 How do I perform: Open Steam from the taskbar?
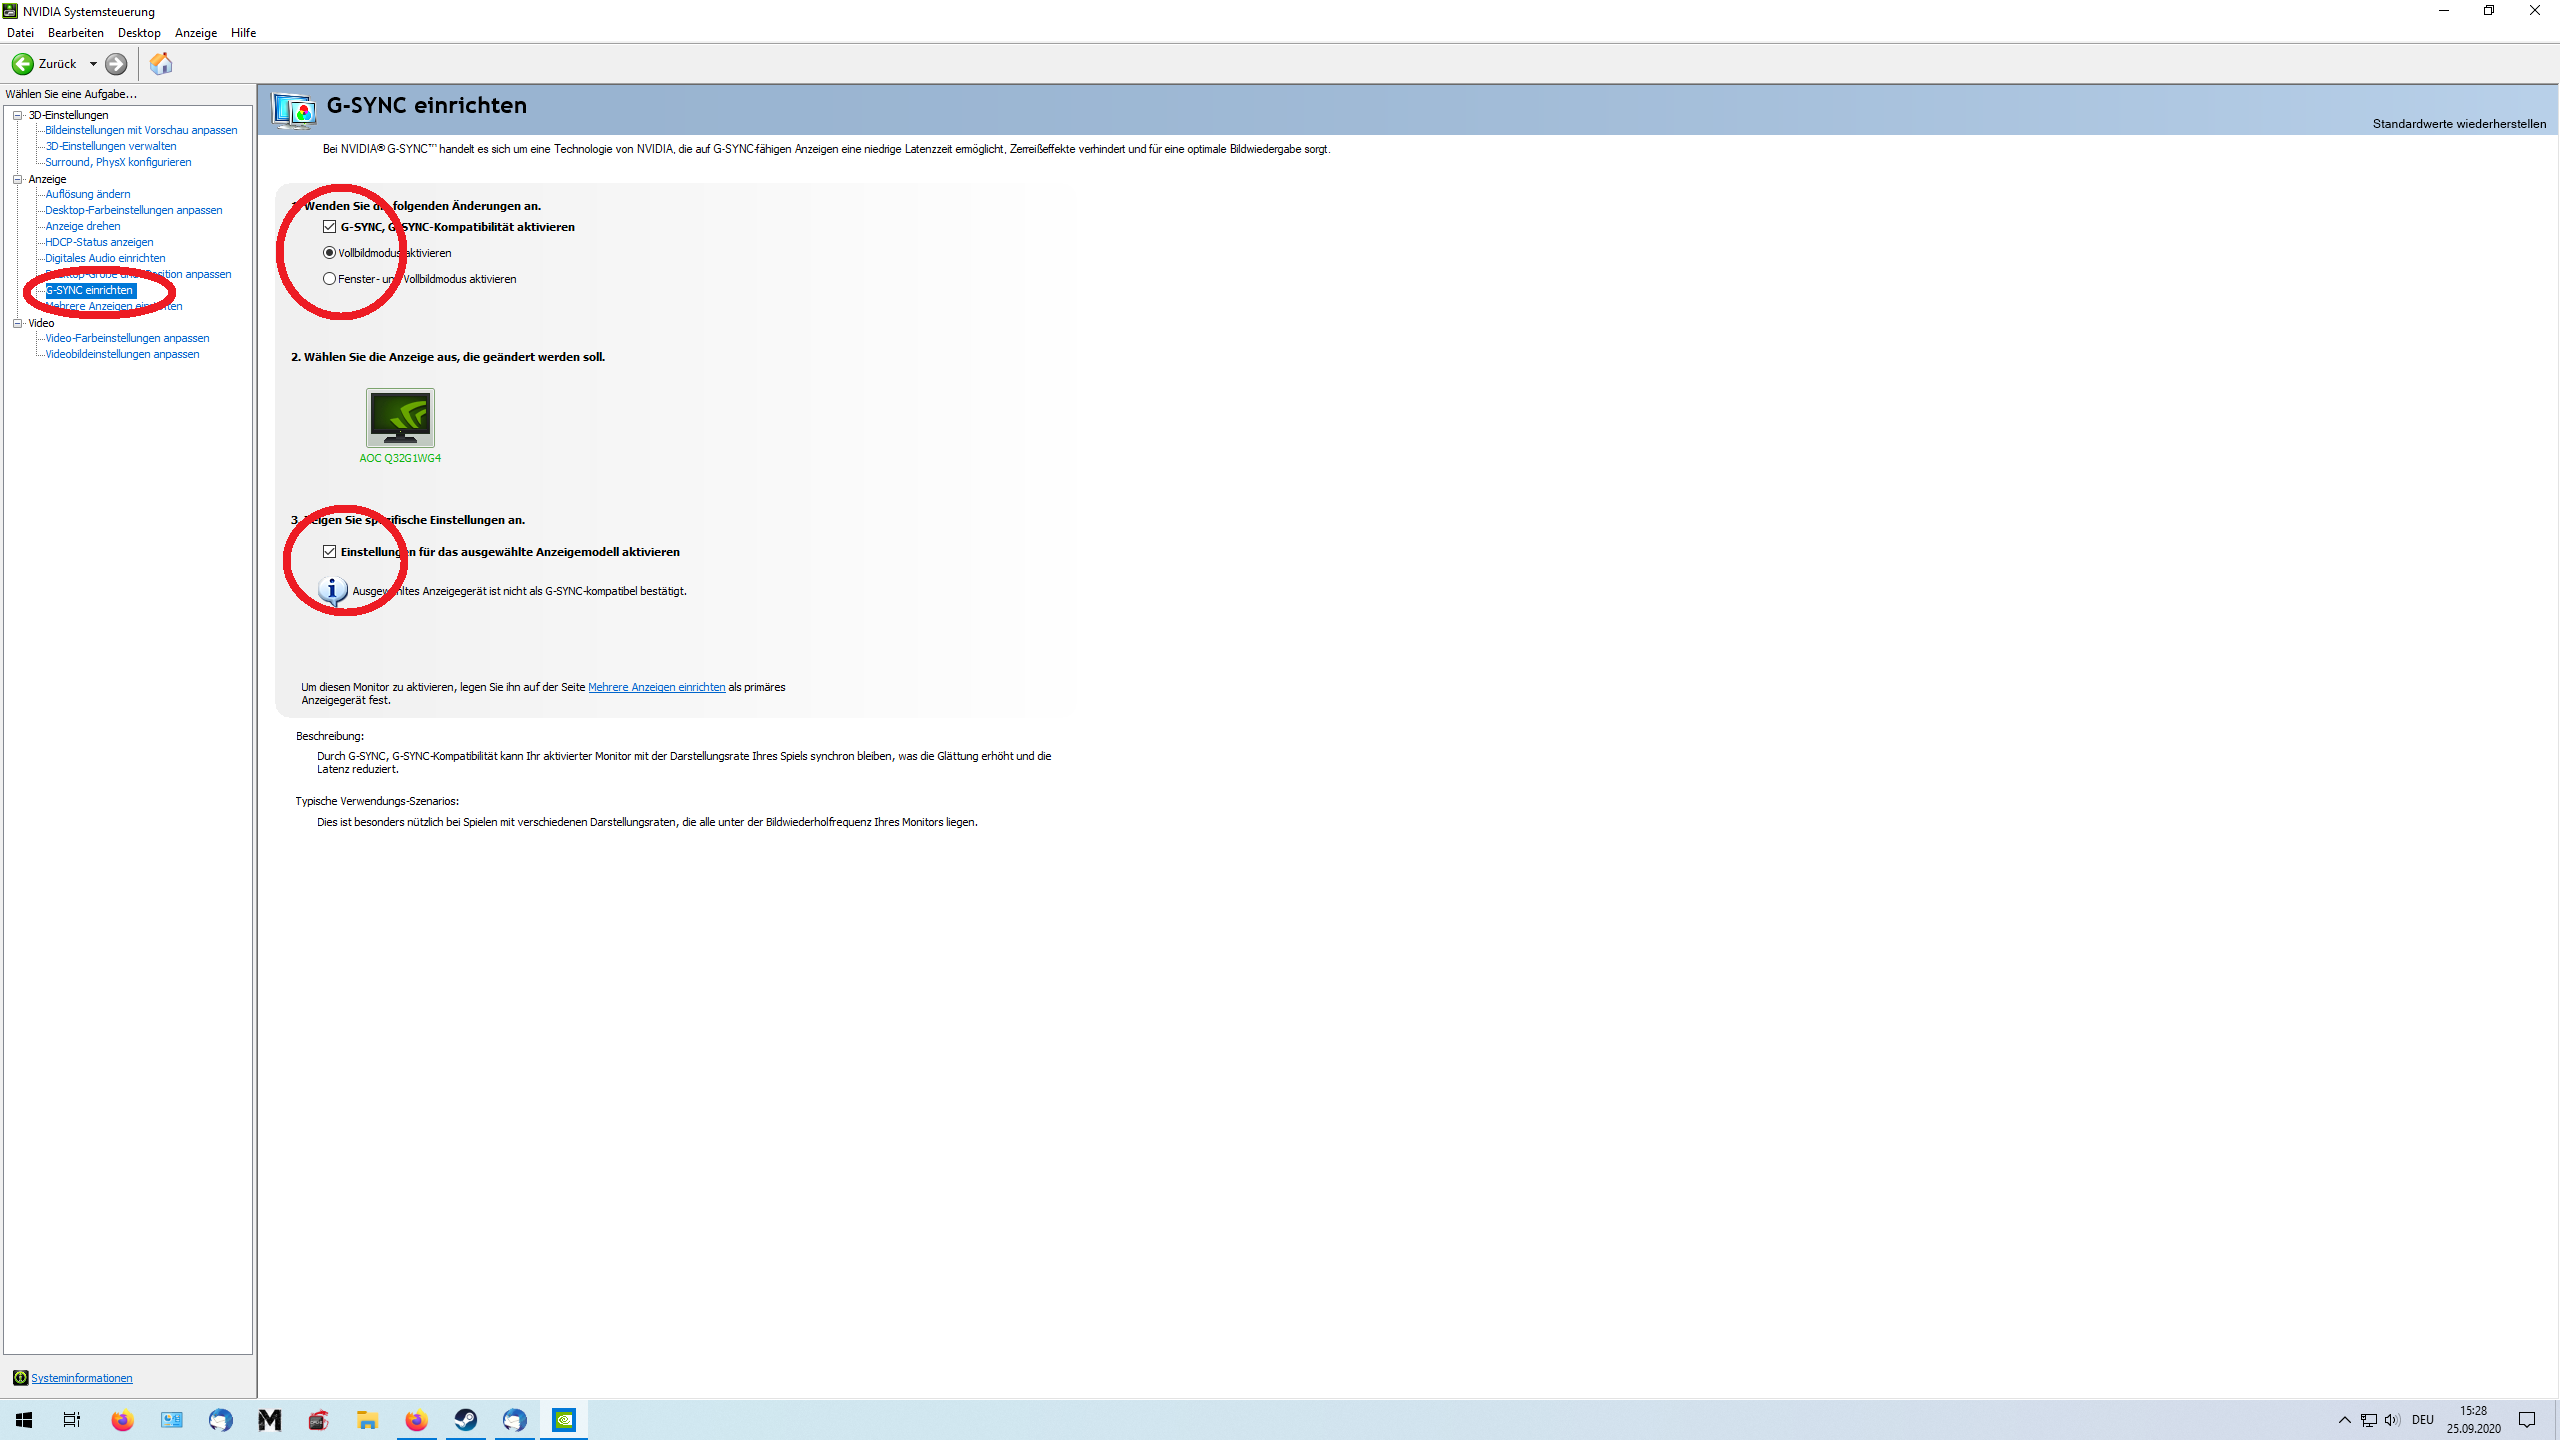[466, 1420]
